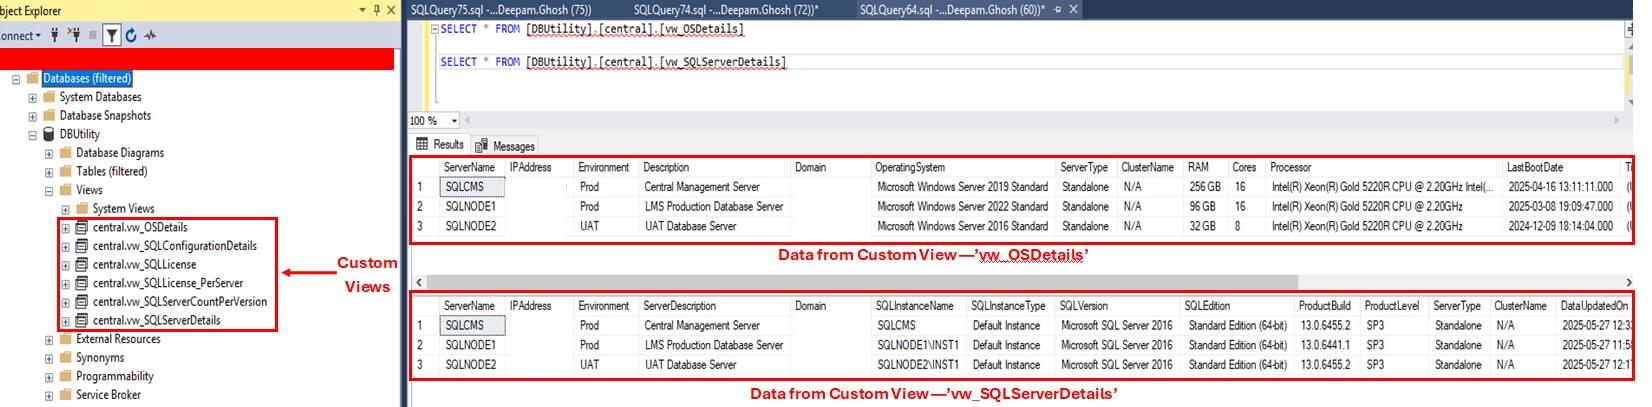Viewport: 1652px width, 407px height.
Task: Expand the System Databases node
Action: 32,98
